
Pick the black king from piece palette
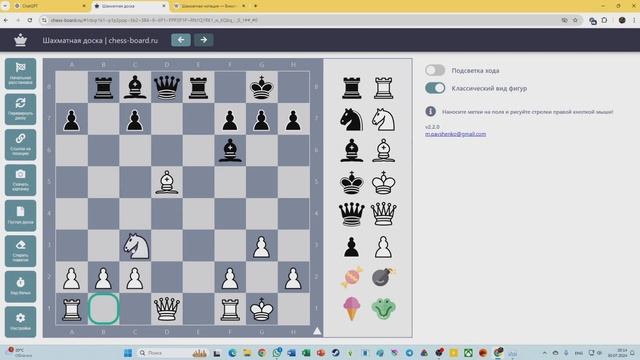351,182
